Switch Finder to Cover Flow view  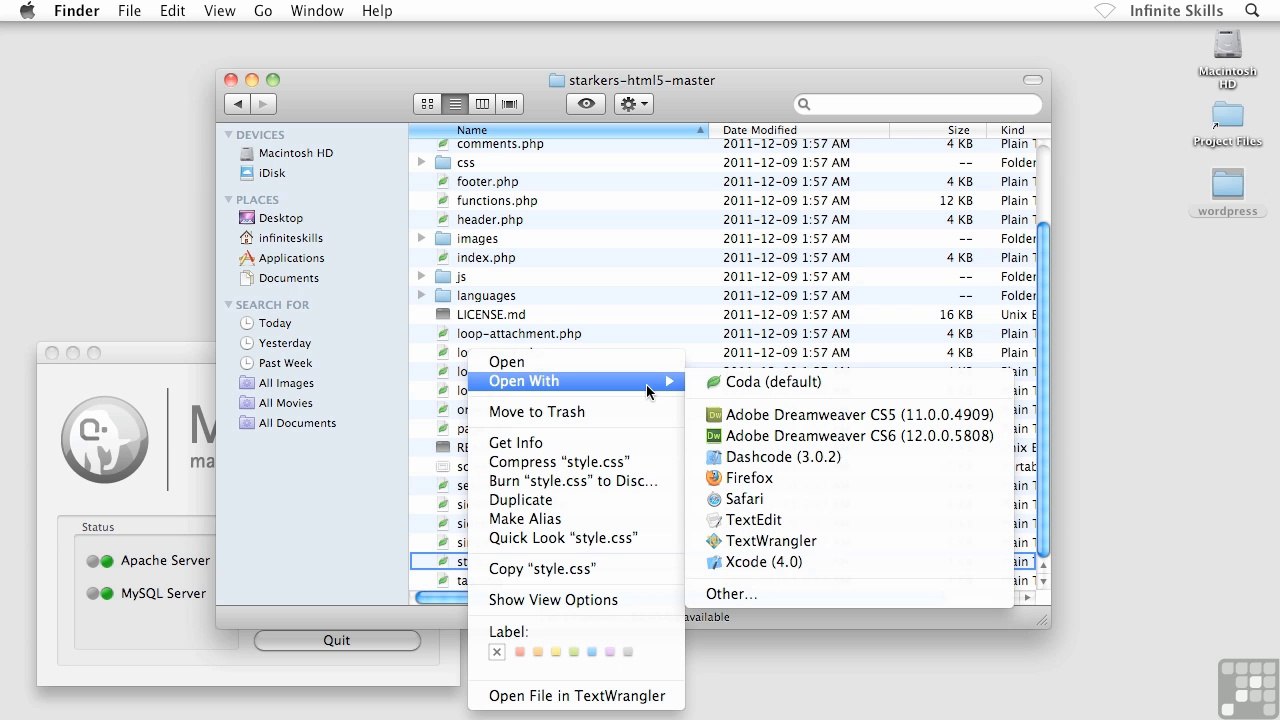coord(509,104)
